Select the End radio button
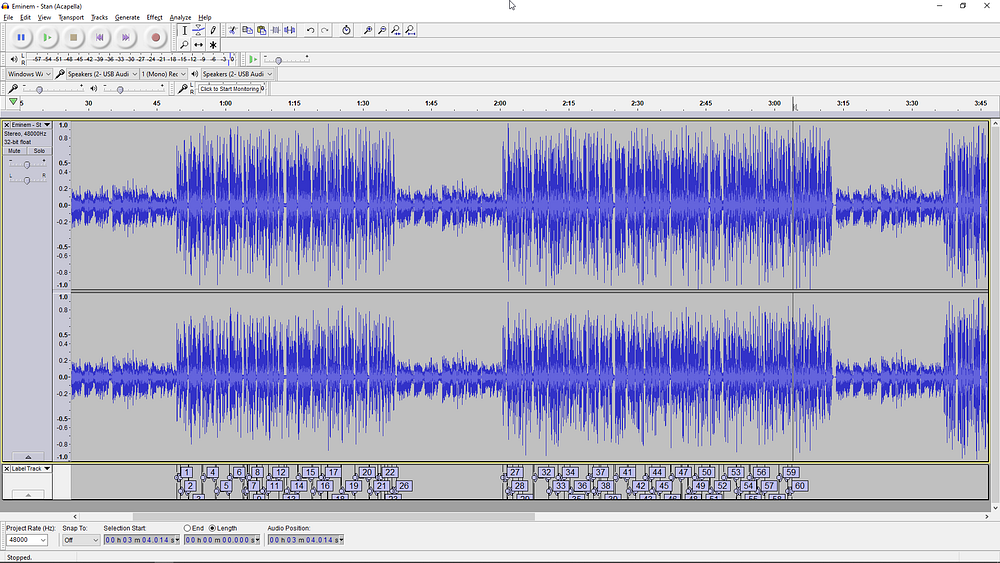Viewport: 1000px width, 563px height. [x=187, y=528]
